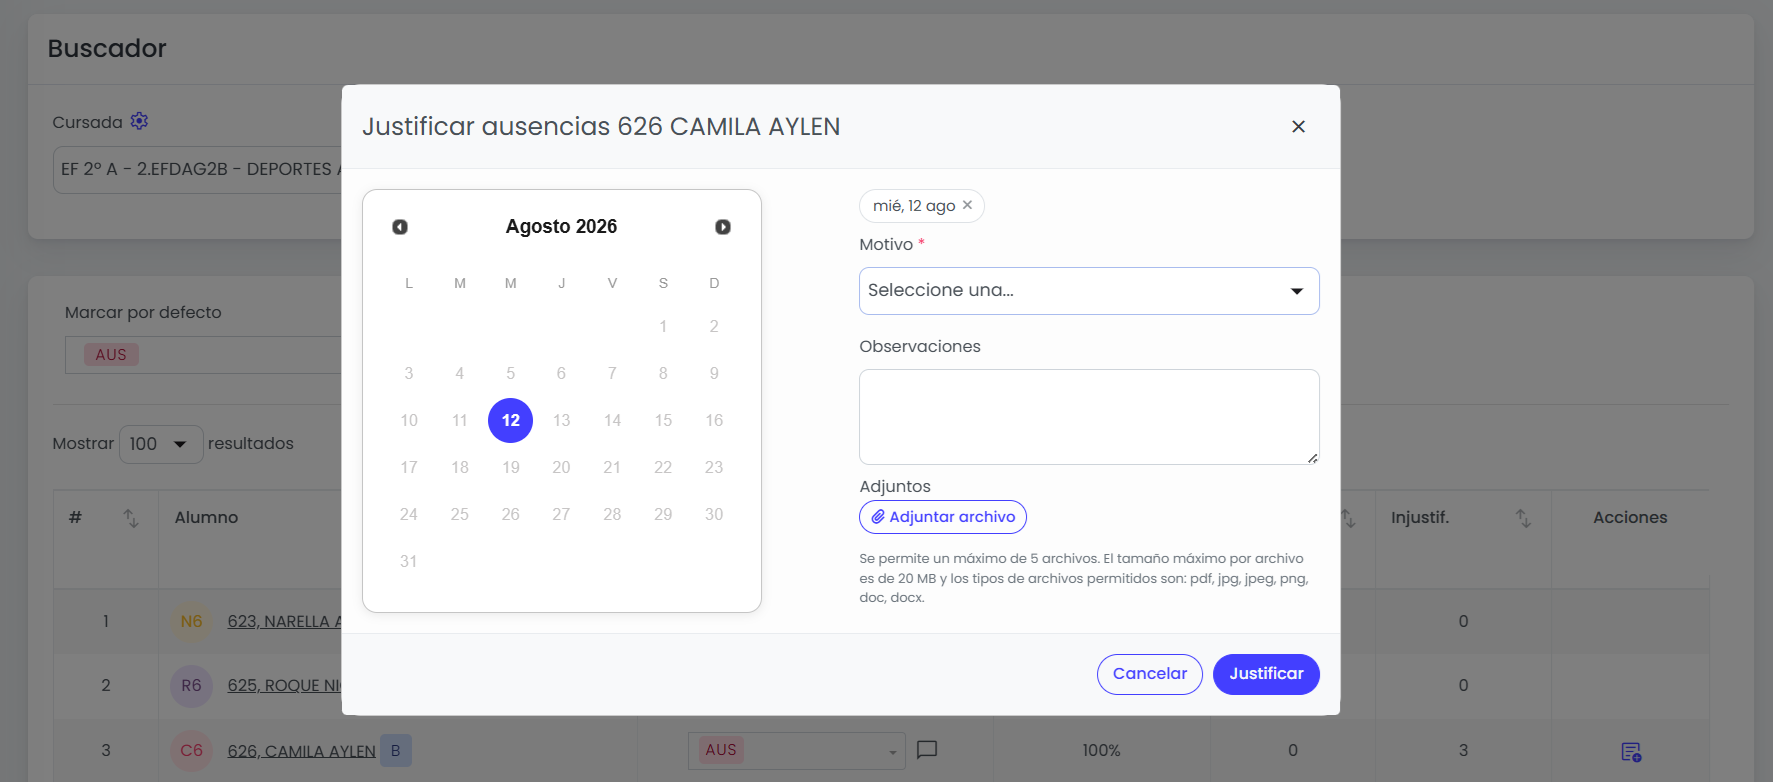Click the Cancelar button
The width and height of the screenshot is (1773, 782).
[x=1150, y=674]
